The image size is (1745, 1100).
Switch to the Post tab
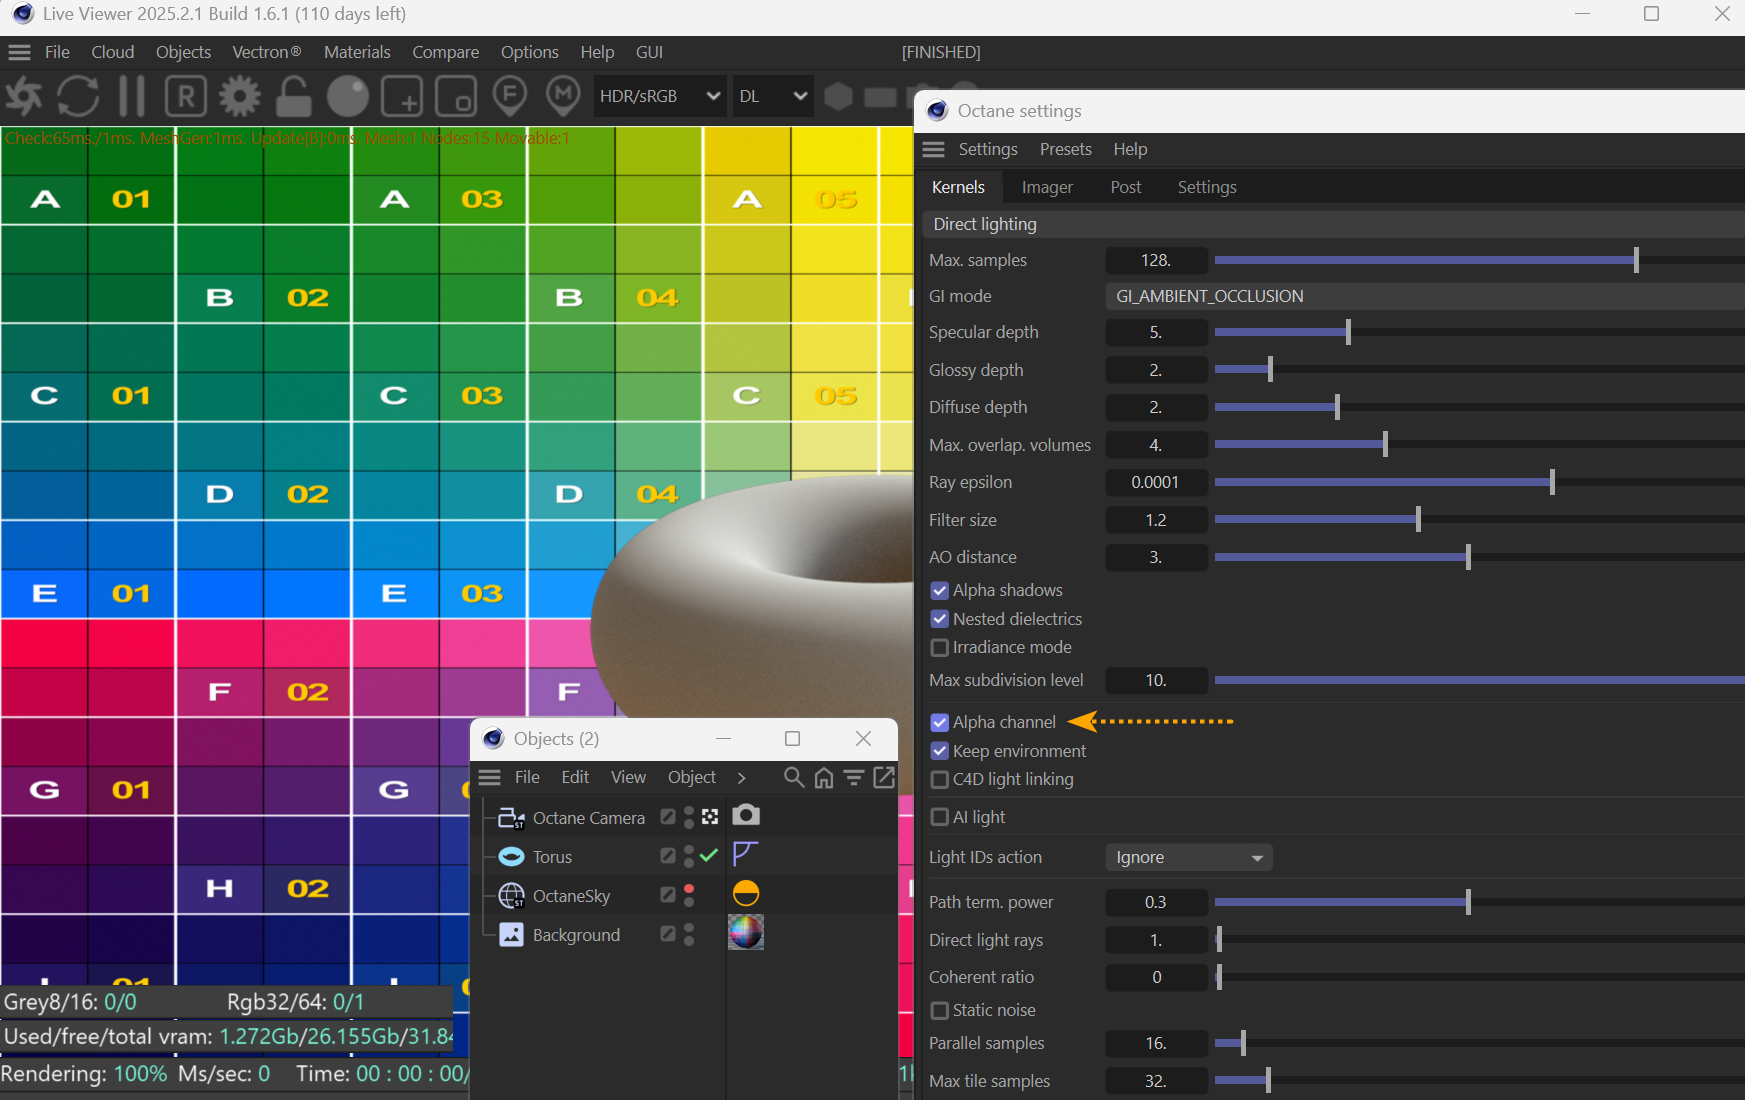pyautogui.click(x=1126, y=187)
